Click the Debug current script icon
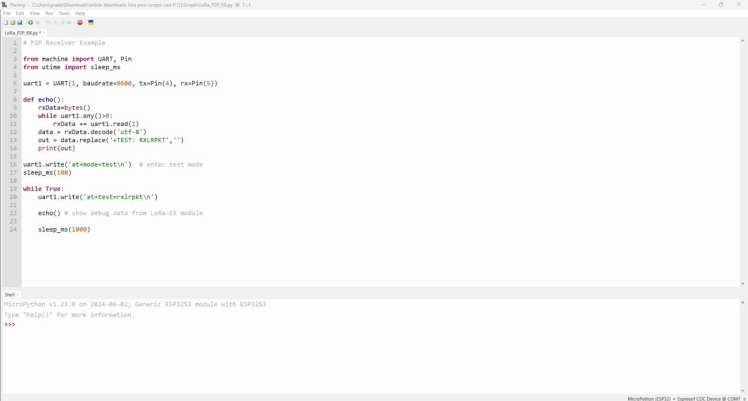This screenshot has height=401, width=748. pos(38,22)
